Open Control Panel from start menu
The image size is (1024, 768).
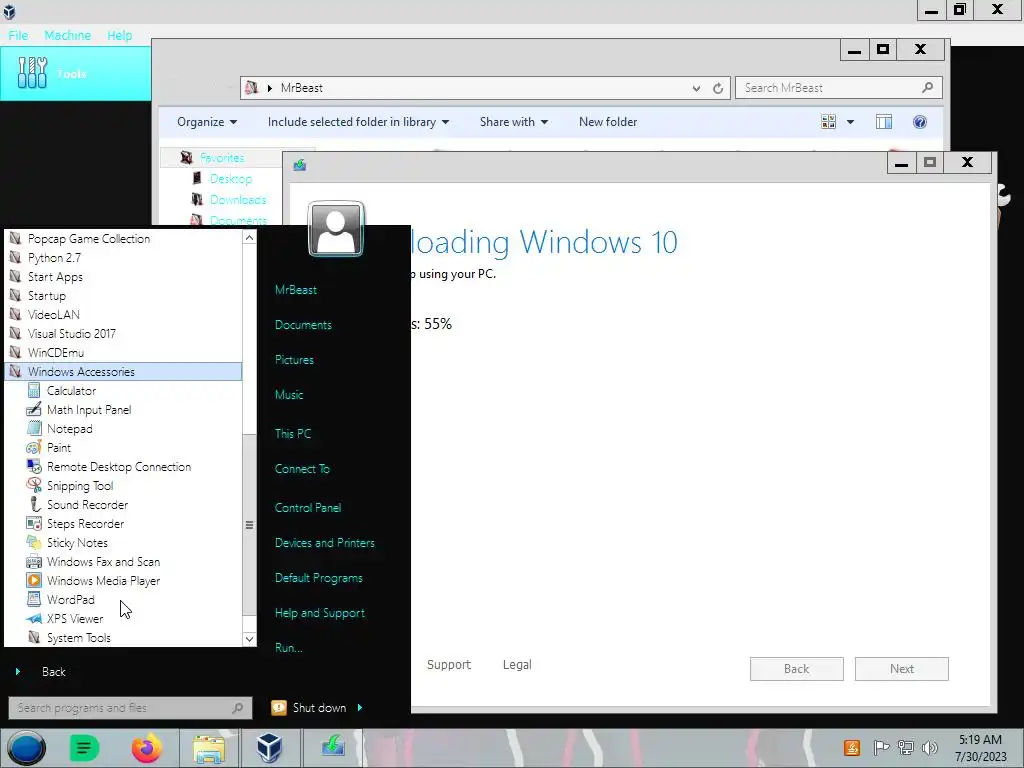click(x=308, y=507)
